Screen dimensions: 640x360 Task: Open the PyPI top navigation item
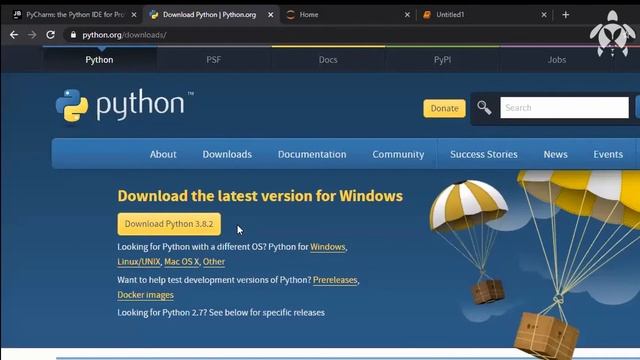(x=442, y=60)
